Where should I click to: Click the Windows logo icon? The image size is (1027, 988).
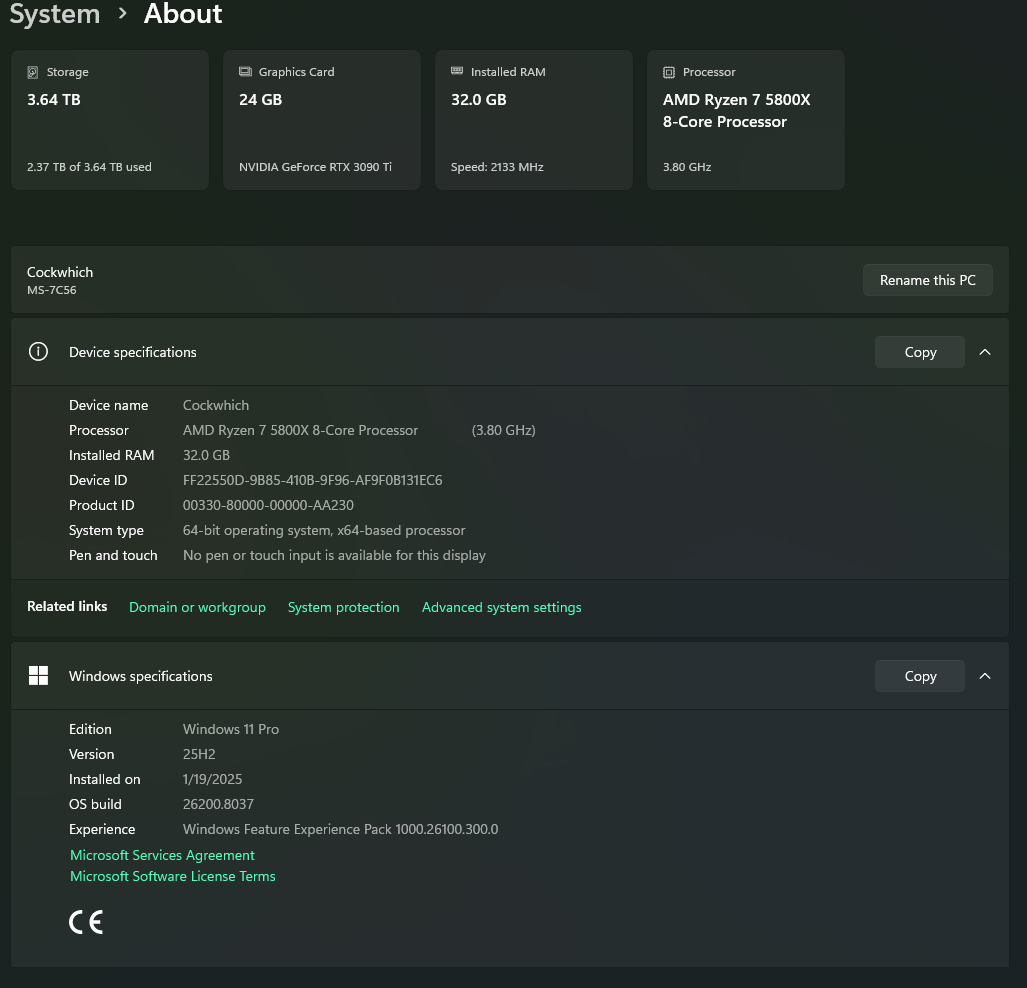(x=38, y=676)
